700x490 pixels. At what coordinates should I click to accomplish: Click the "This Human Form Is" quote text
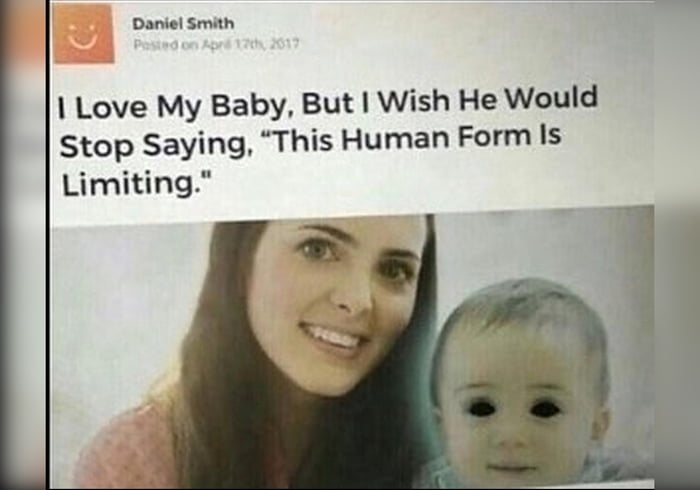(x=413, y=139)
